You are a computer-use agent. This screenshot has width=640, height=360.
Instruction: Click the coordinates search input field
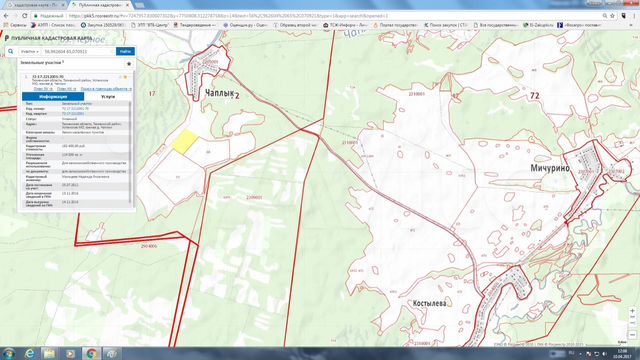78,51
